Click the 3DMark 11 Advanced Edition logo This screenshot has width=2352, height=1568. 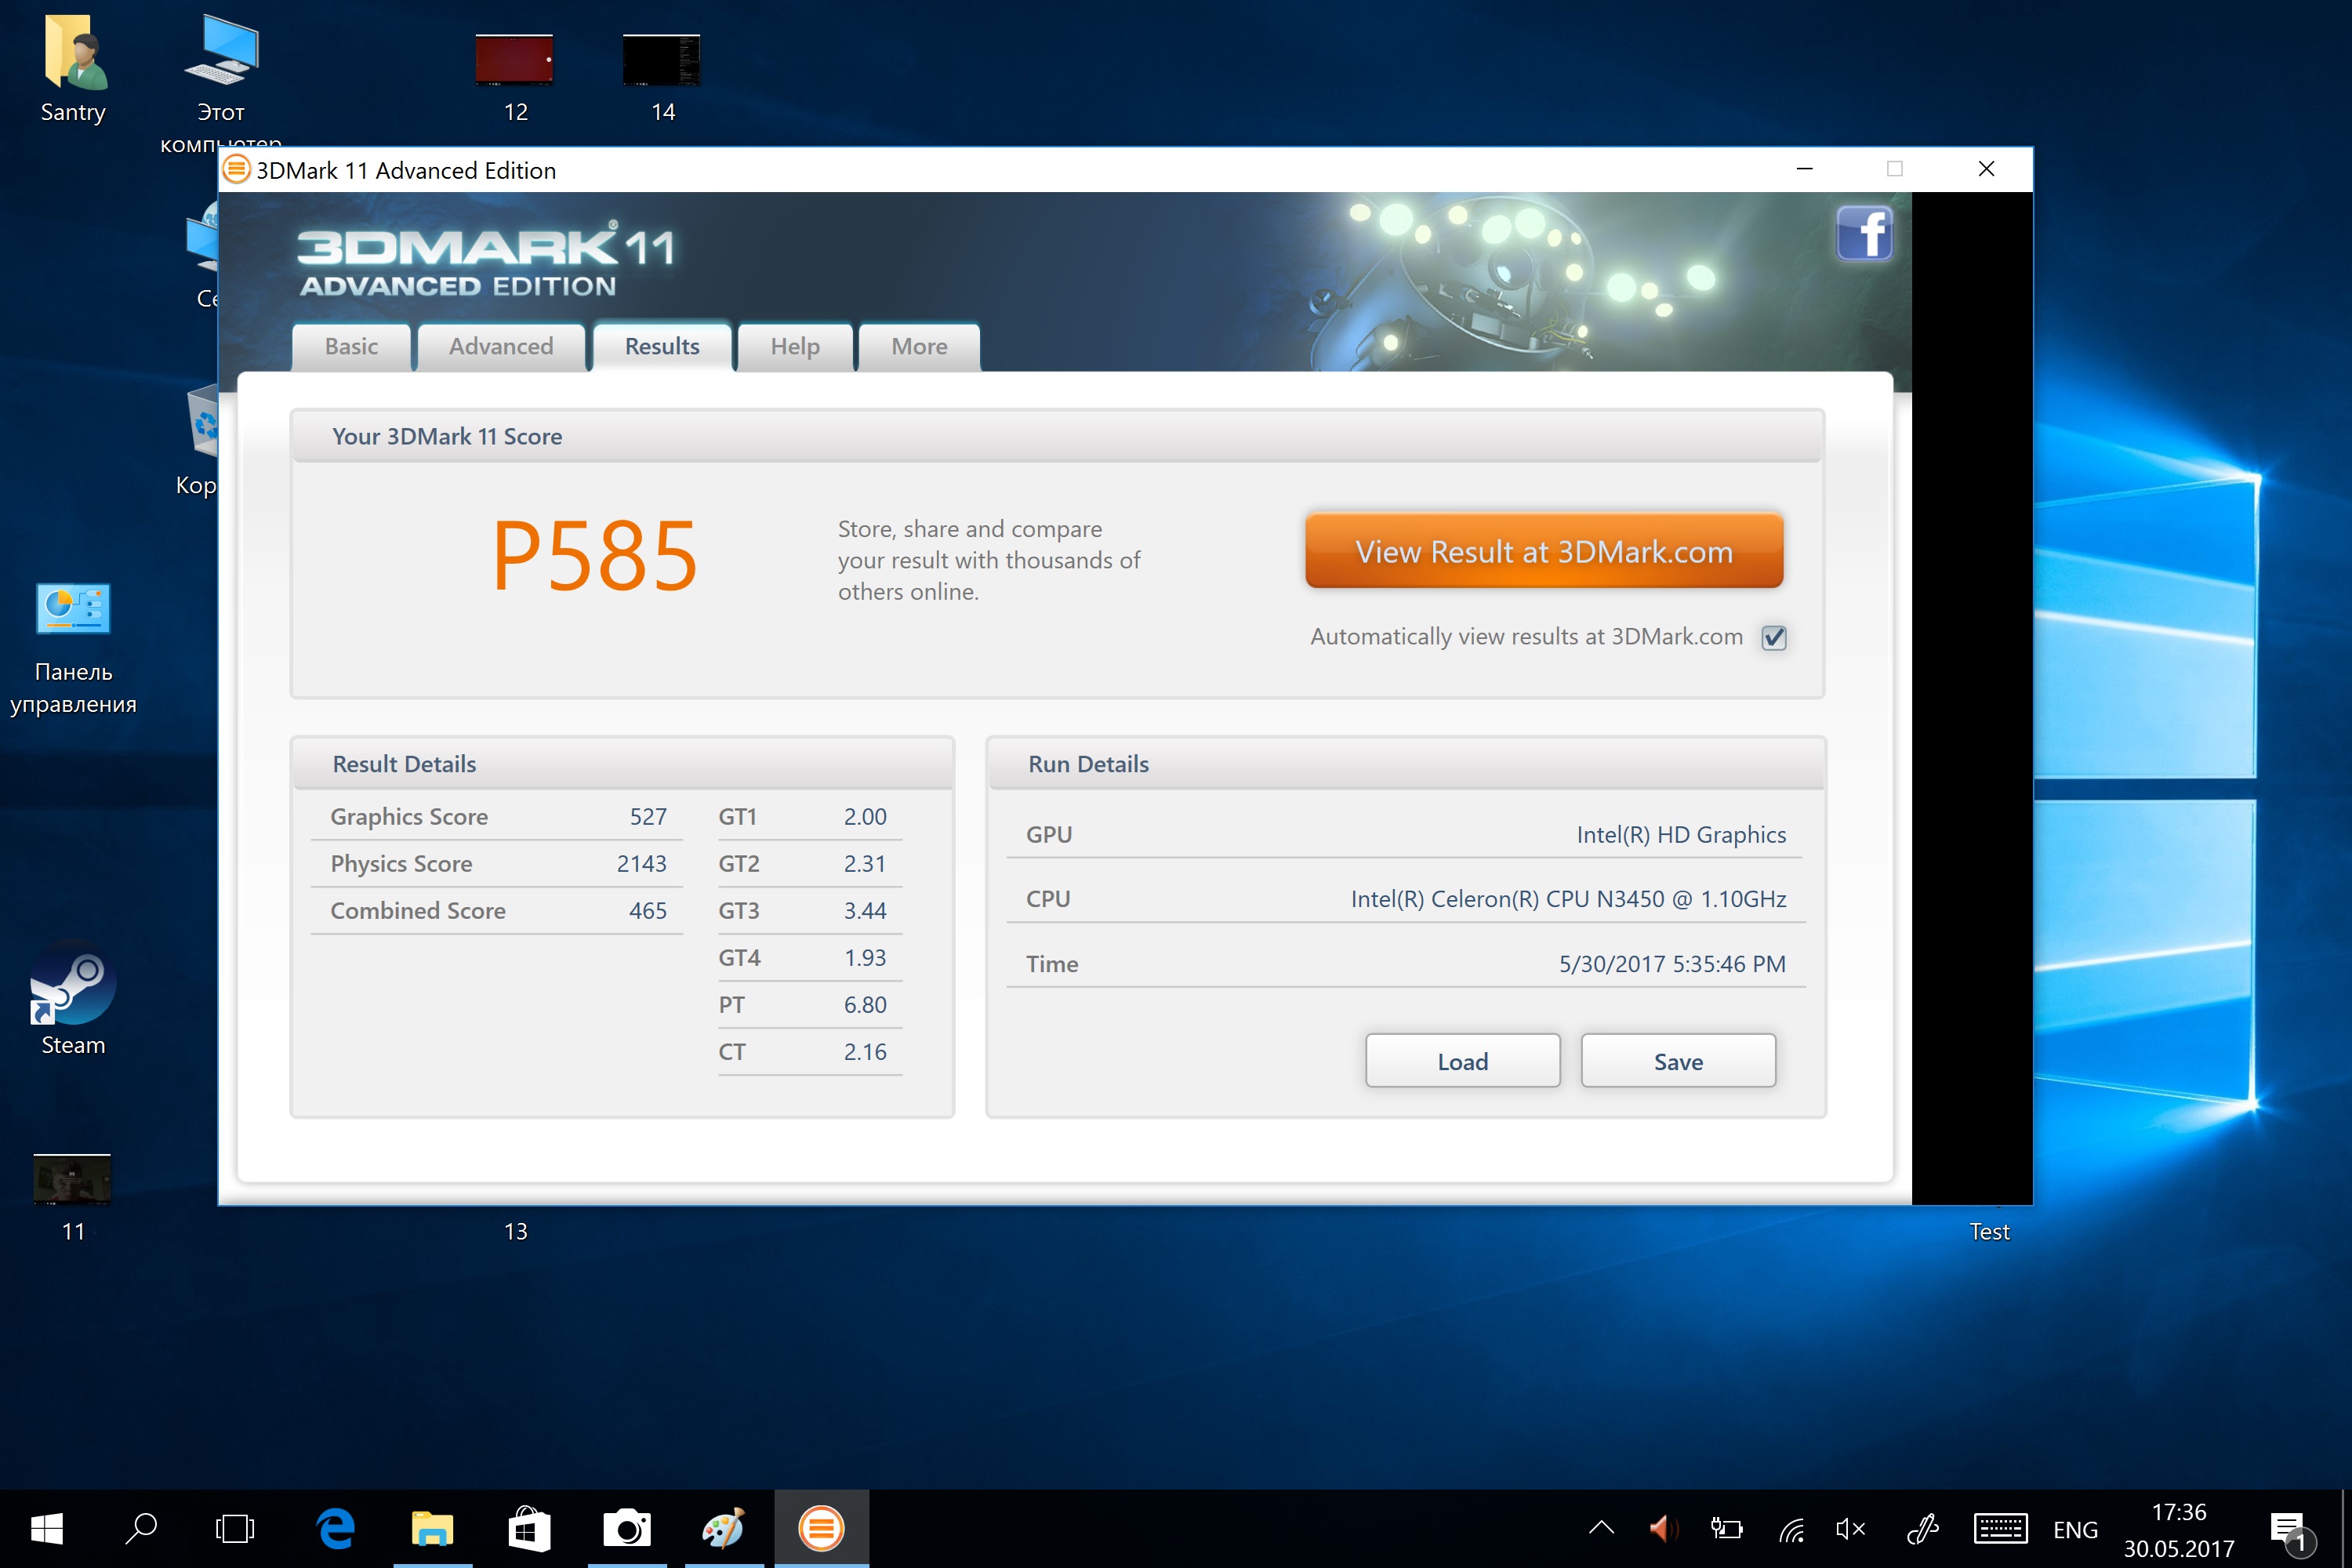pyautogui.click(x=486, y=259)
